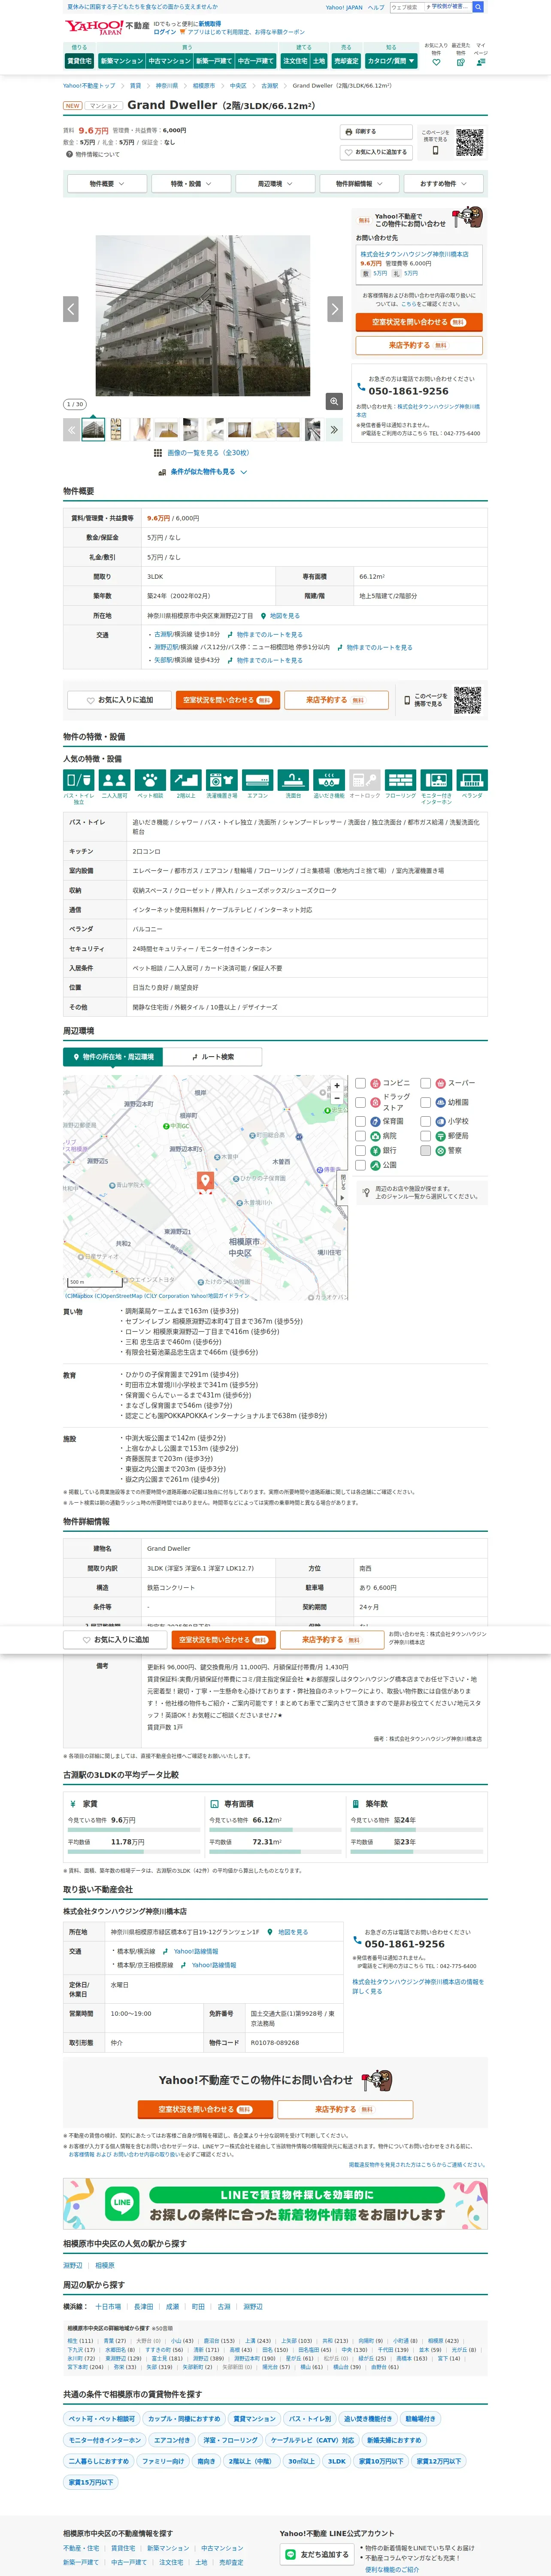The width and height of the screenshot is (551, 2576).
Task: Toggle the ドラッグストア map checkbox
Action: [x=361, y=1102]
